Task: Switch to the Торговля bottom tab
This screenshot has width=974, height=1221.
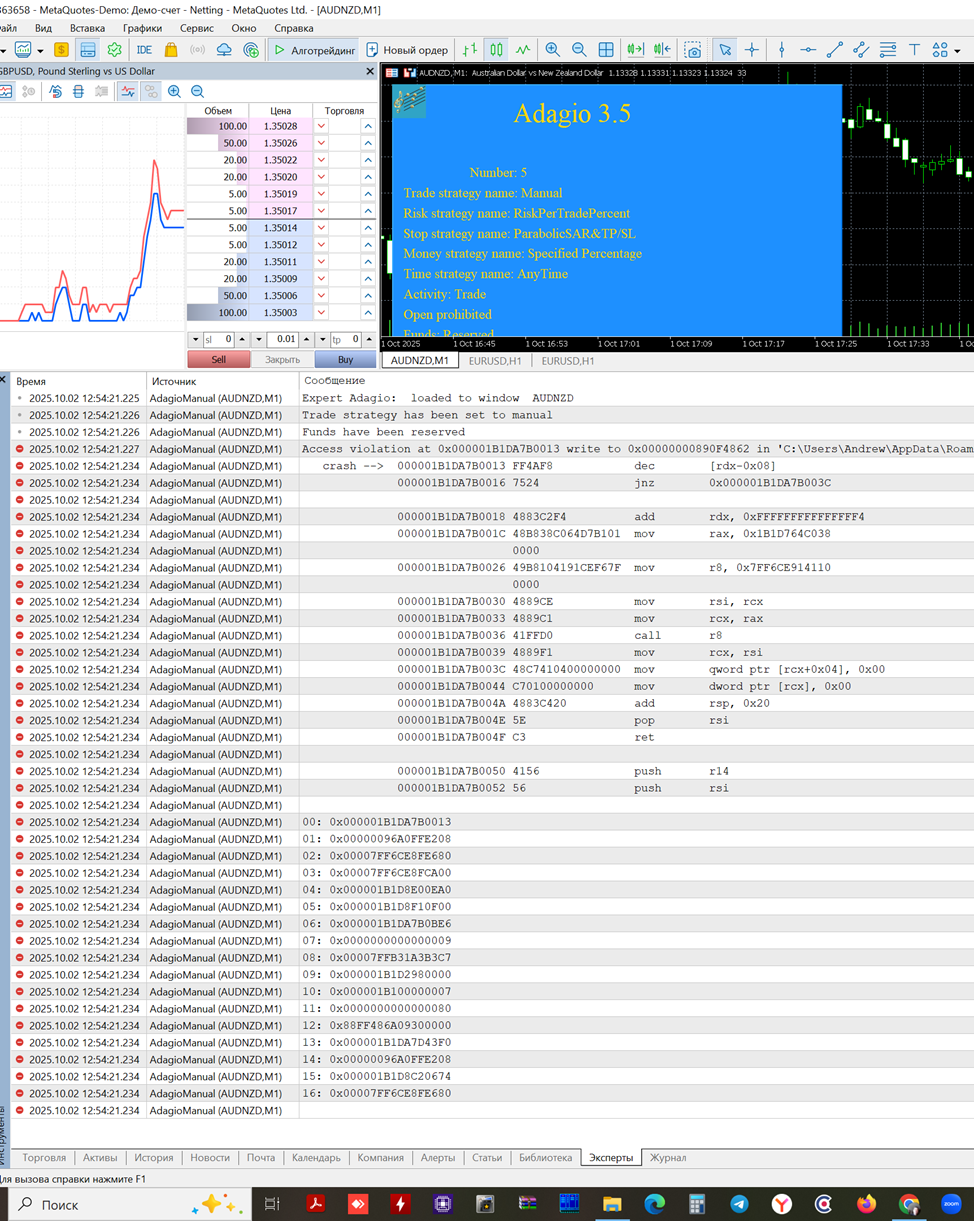Action: click(x=44, y=1157)
